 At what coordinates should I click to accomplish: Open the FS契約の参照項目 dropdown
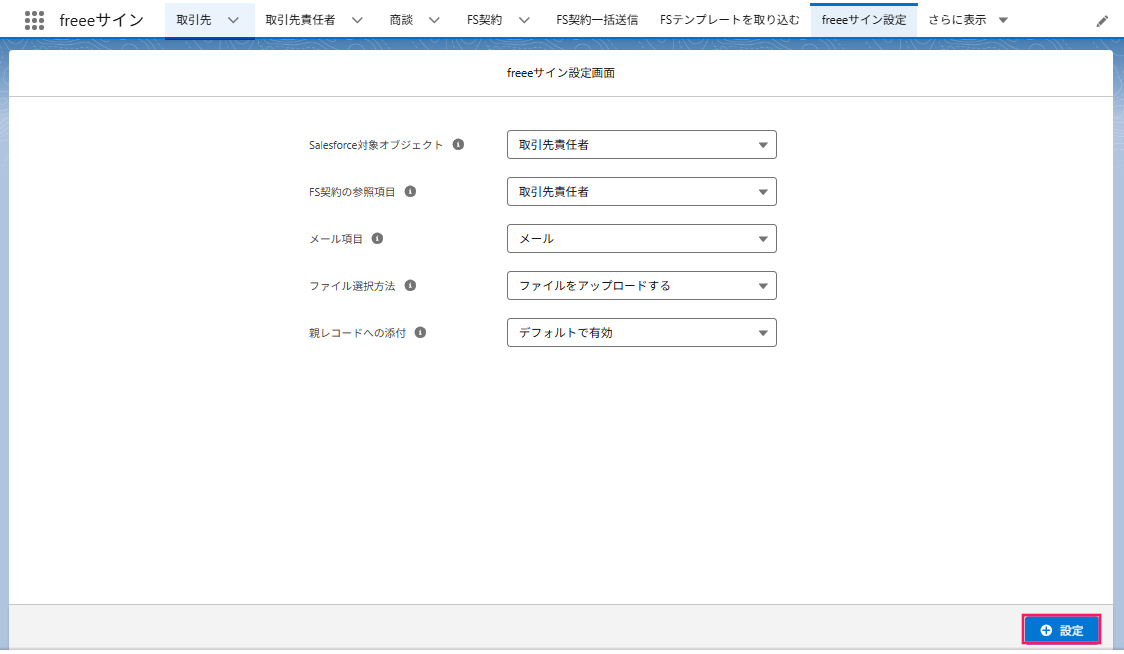point(642,191)
